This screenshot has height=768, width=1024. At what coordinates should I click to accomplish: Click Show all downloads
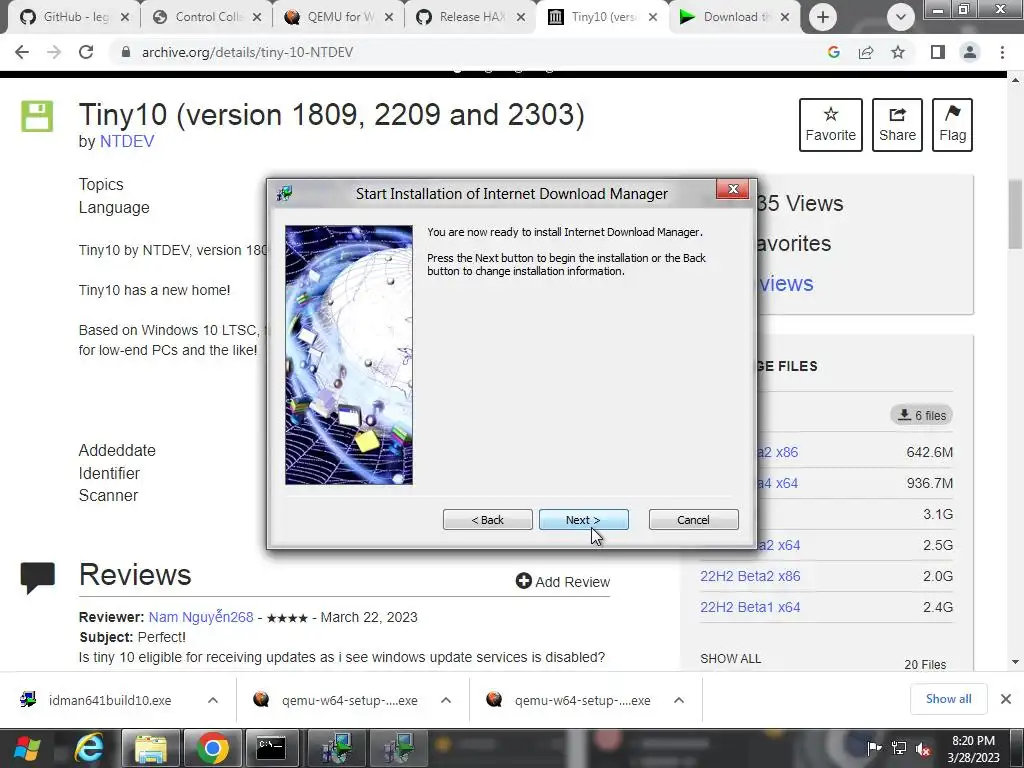(948, 699)
